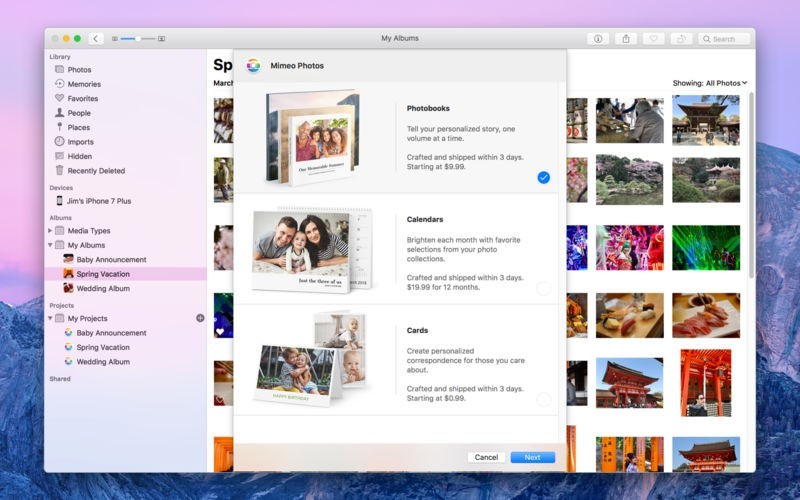Open Recently Deleted in the sidebar
Viewport: 800px width, 500px height.
click(96, 171)
